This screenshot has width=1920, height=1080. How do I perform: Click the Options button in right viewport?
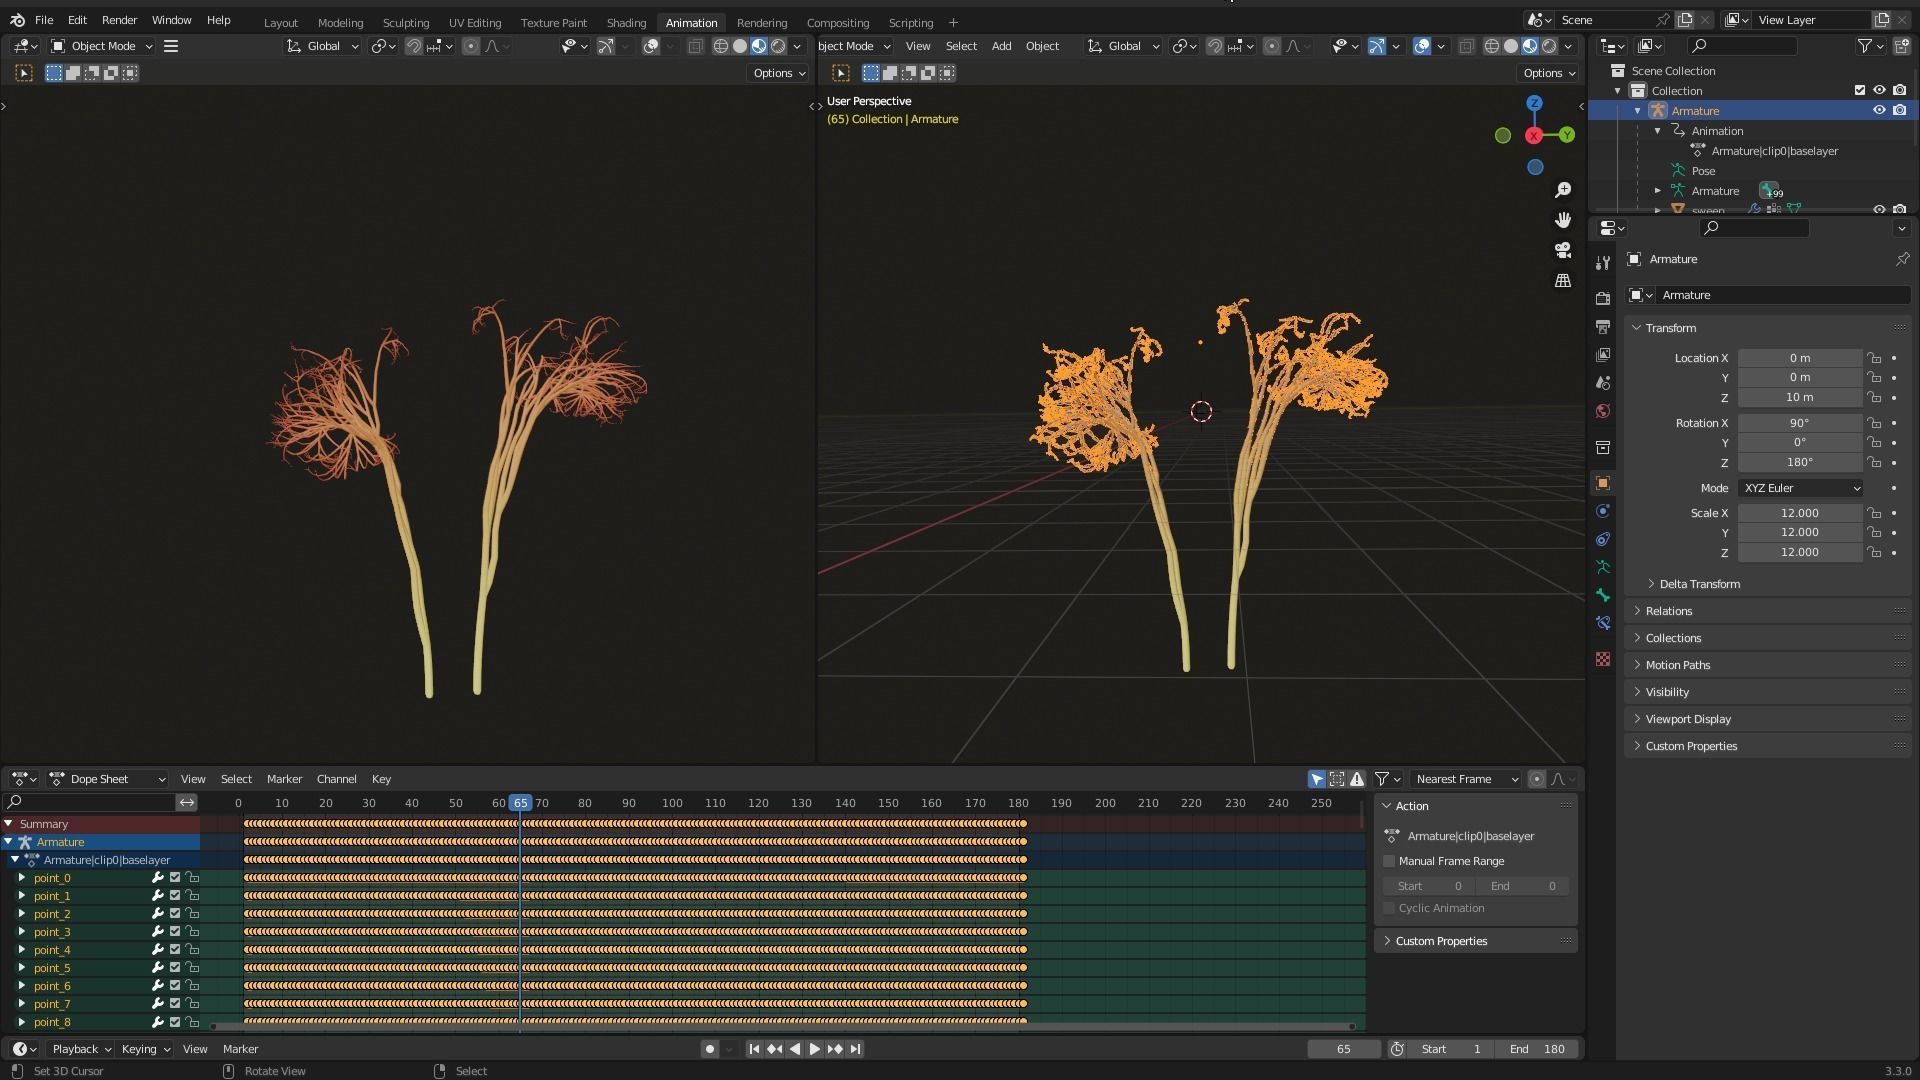pyautogui.click(x=1548, y=73)
